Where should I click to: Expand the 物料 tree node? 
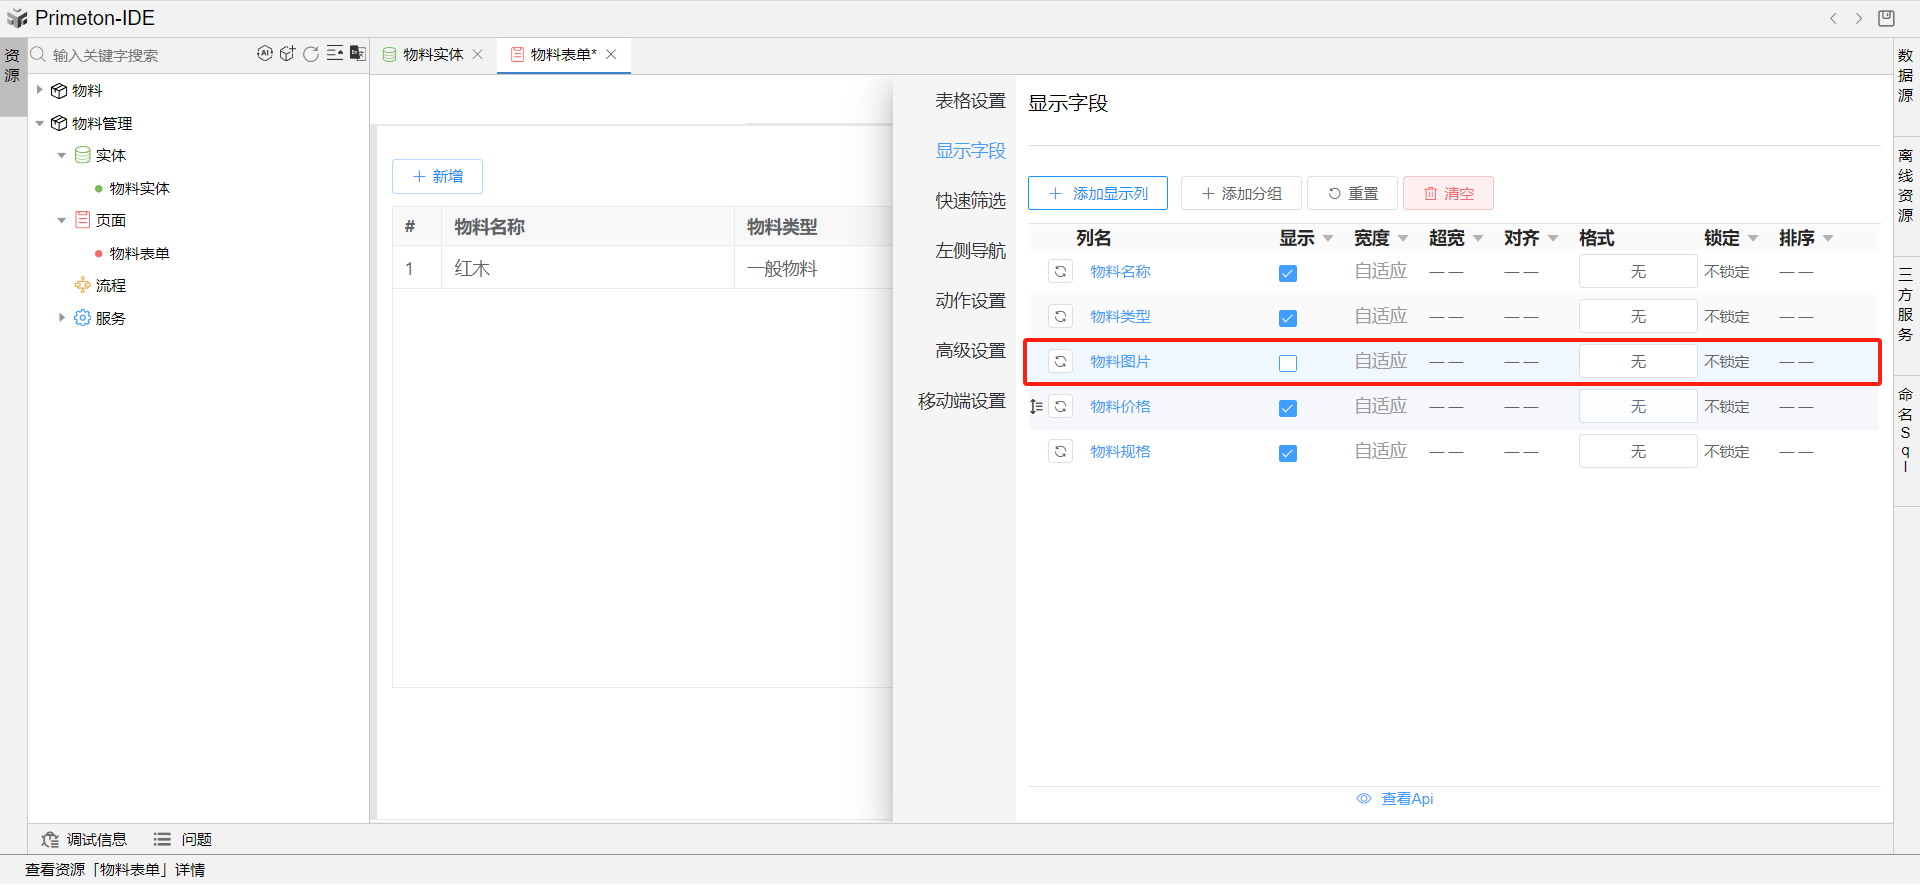pos(40,90)
